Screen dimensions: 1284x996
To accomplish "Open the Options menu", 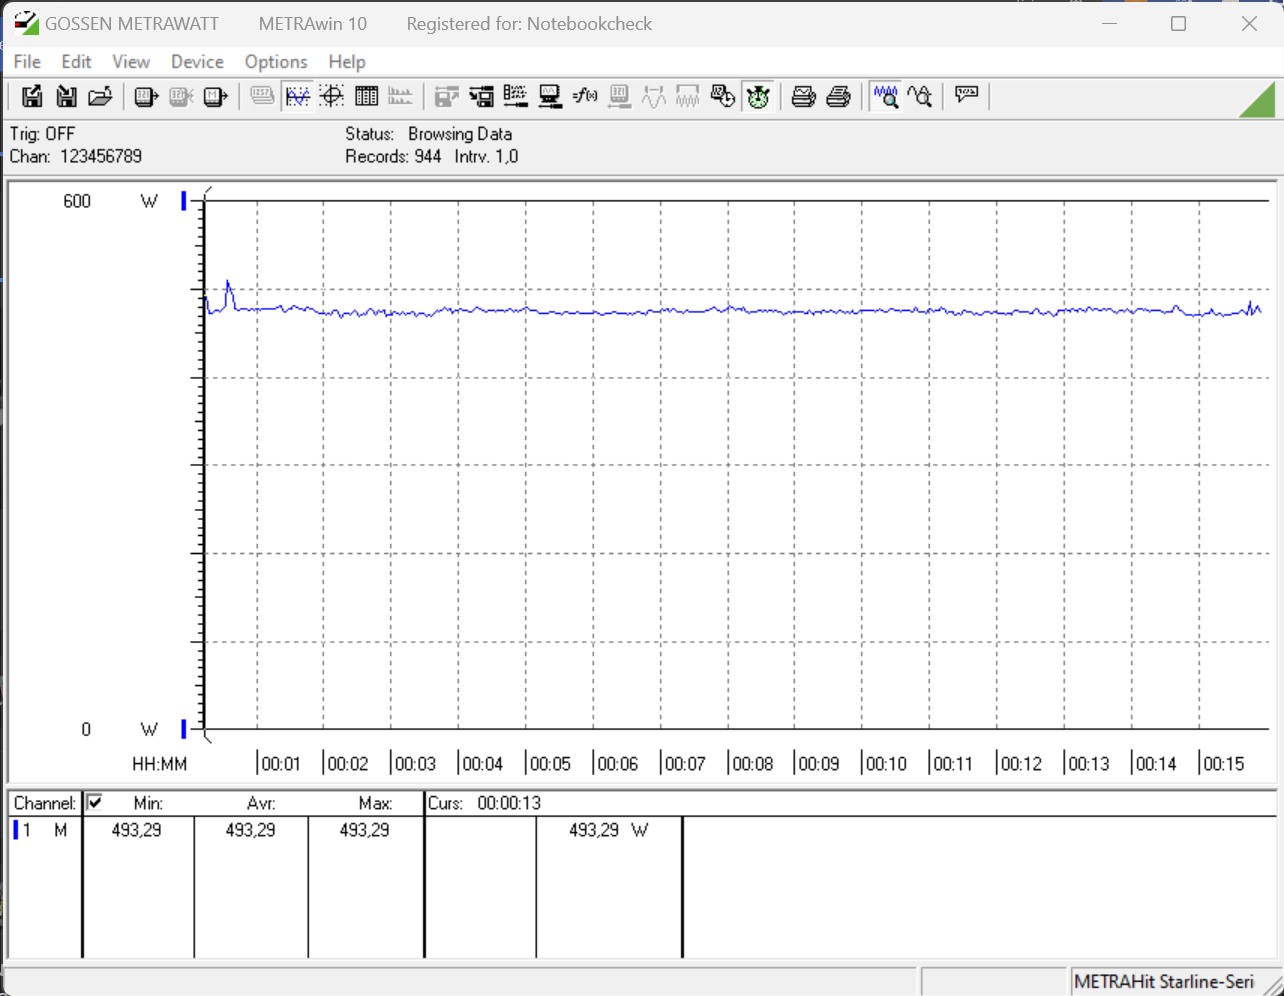I will click(276, 62).
